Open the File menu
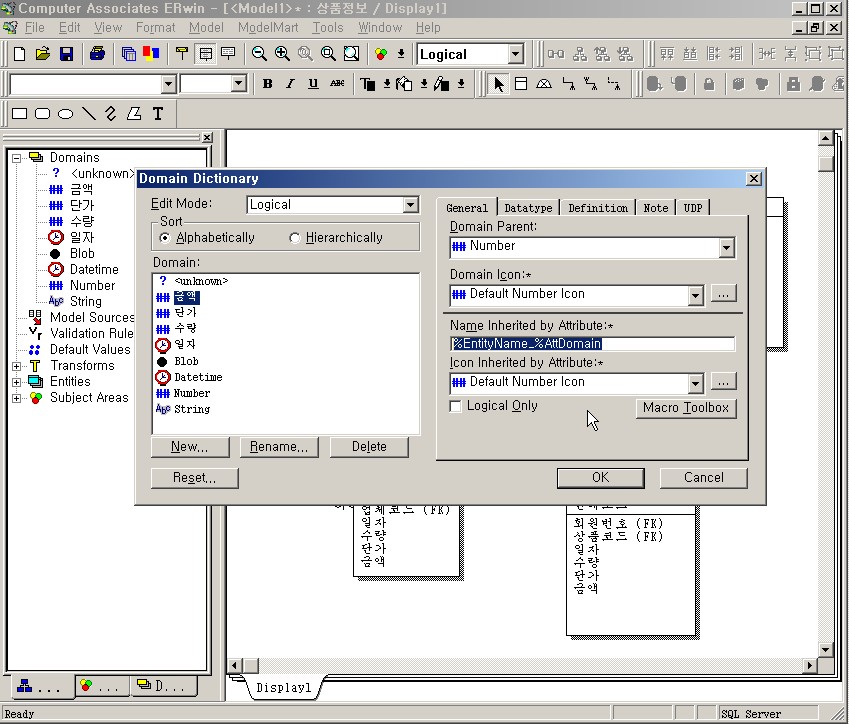Screen dimensions: 849x724 34,27
